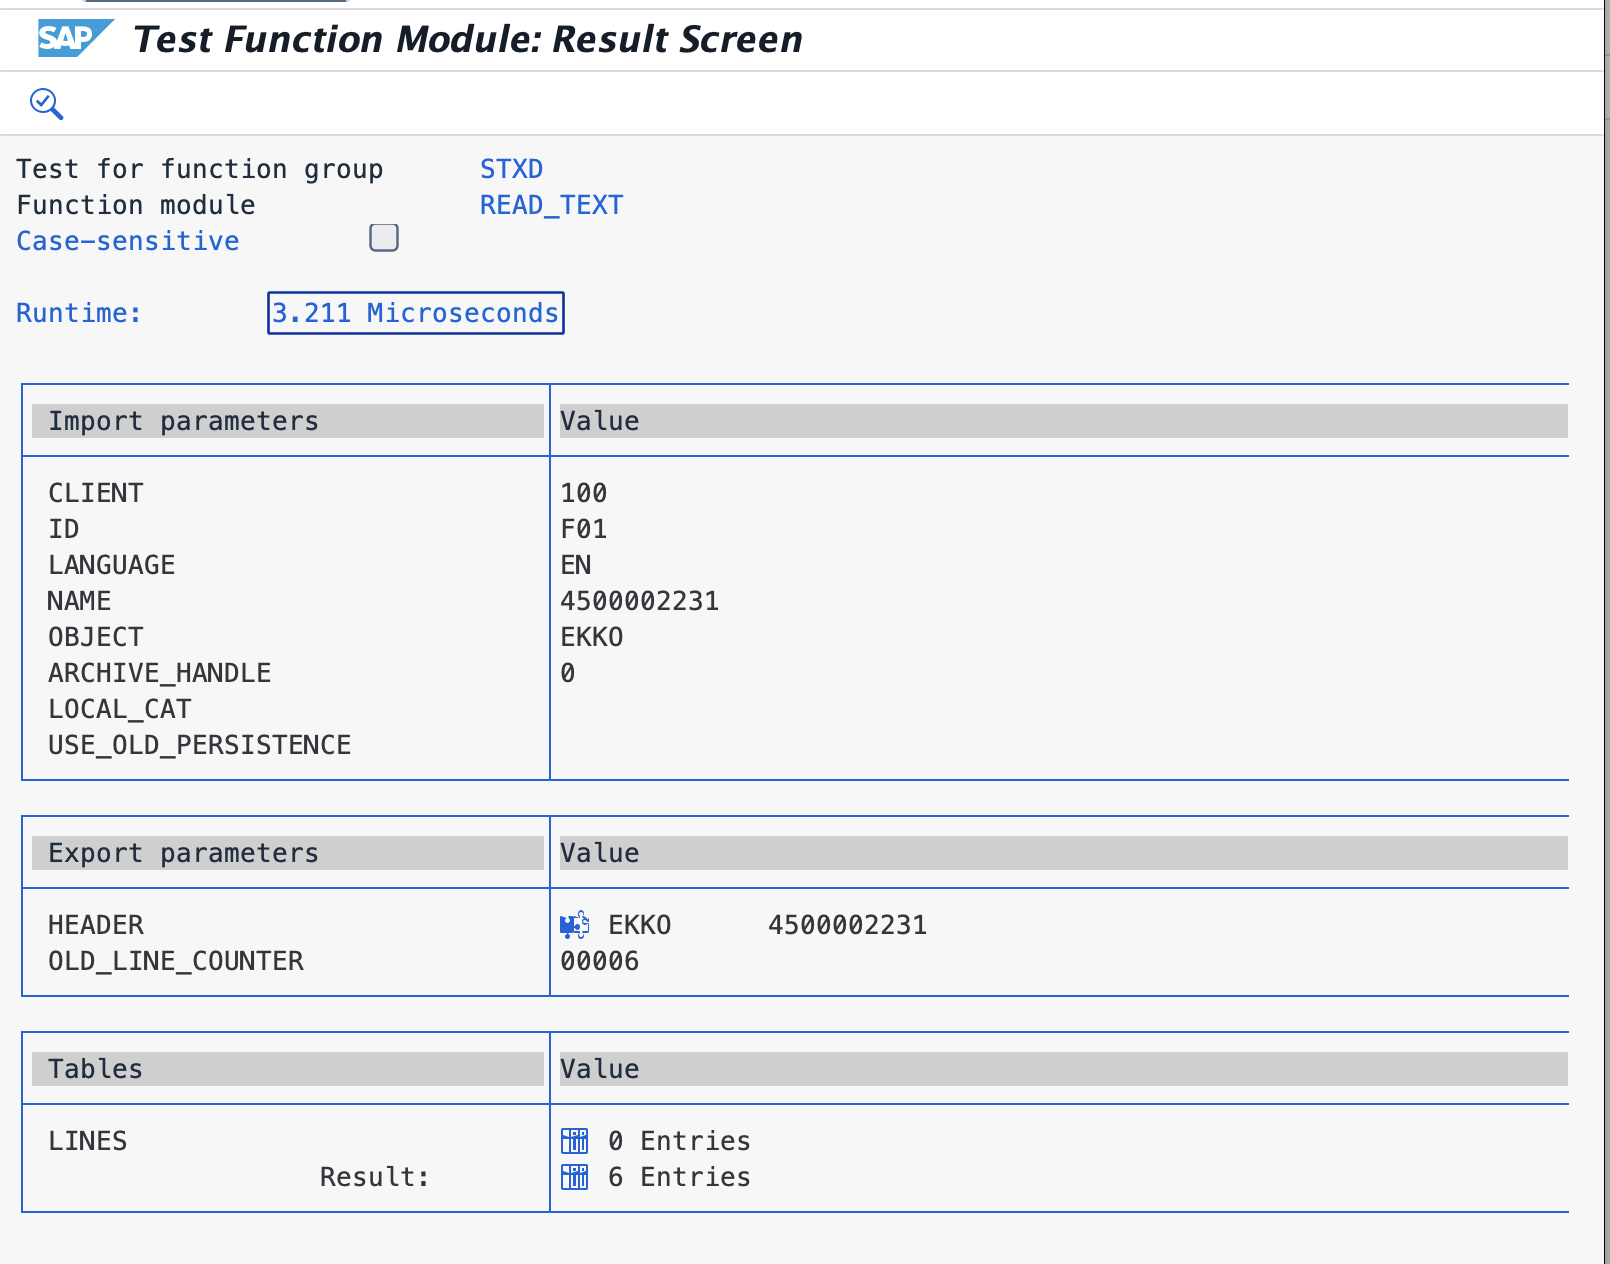The width and height of the screenshot is (1610, 1264).
Task: Click HEADER value EKKO
Action: tap(640, 925)
